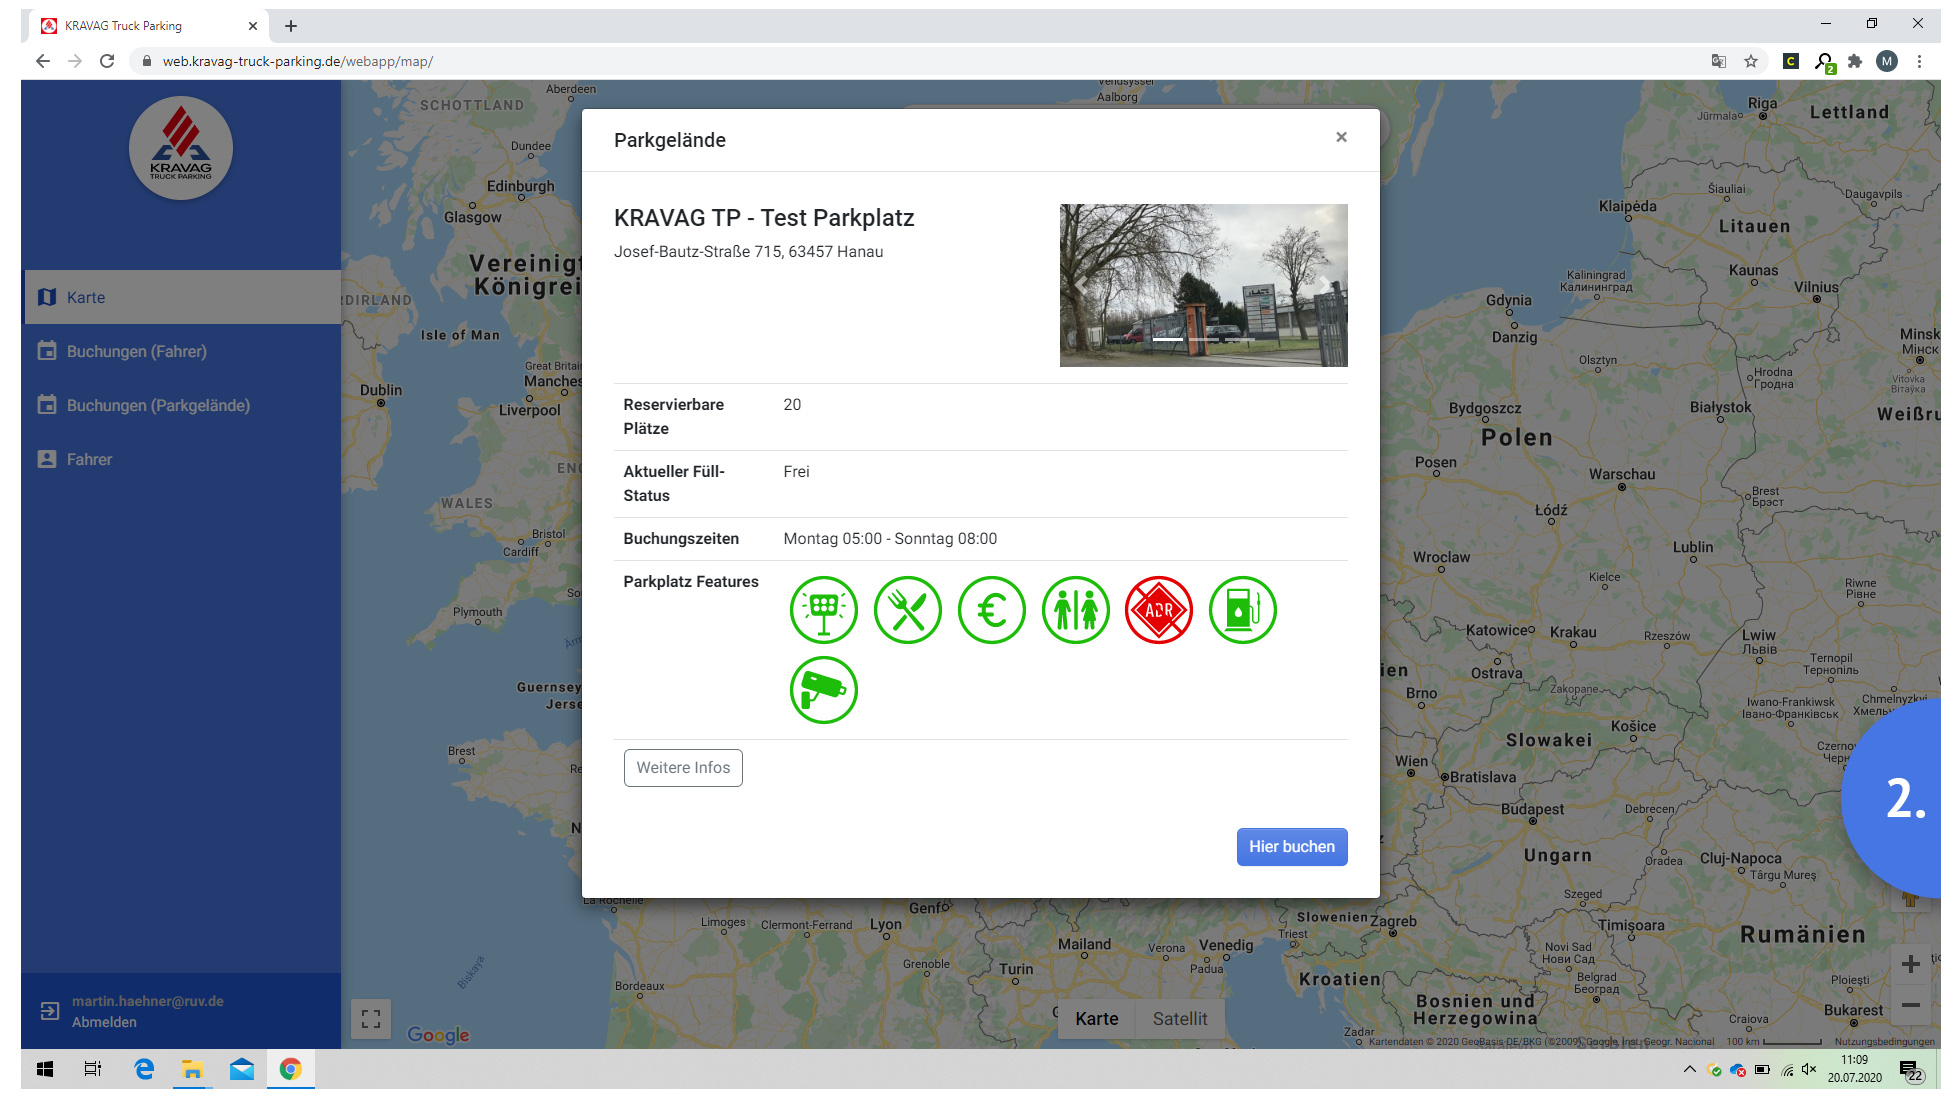Open Buchungen (Parkgelände) in sidebar
Image resolution: width=1960 pixels, height=1100 pixels.
pos(158,405)
